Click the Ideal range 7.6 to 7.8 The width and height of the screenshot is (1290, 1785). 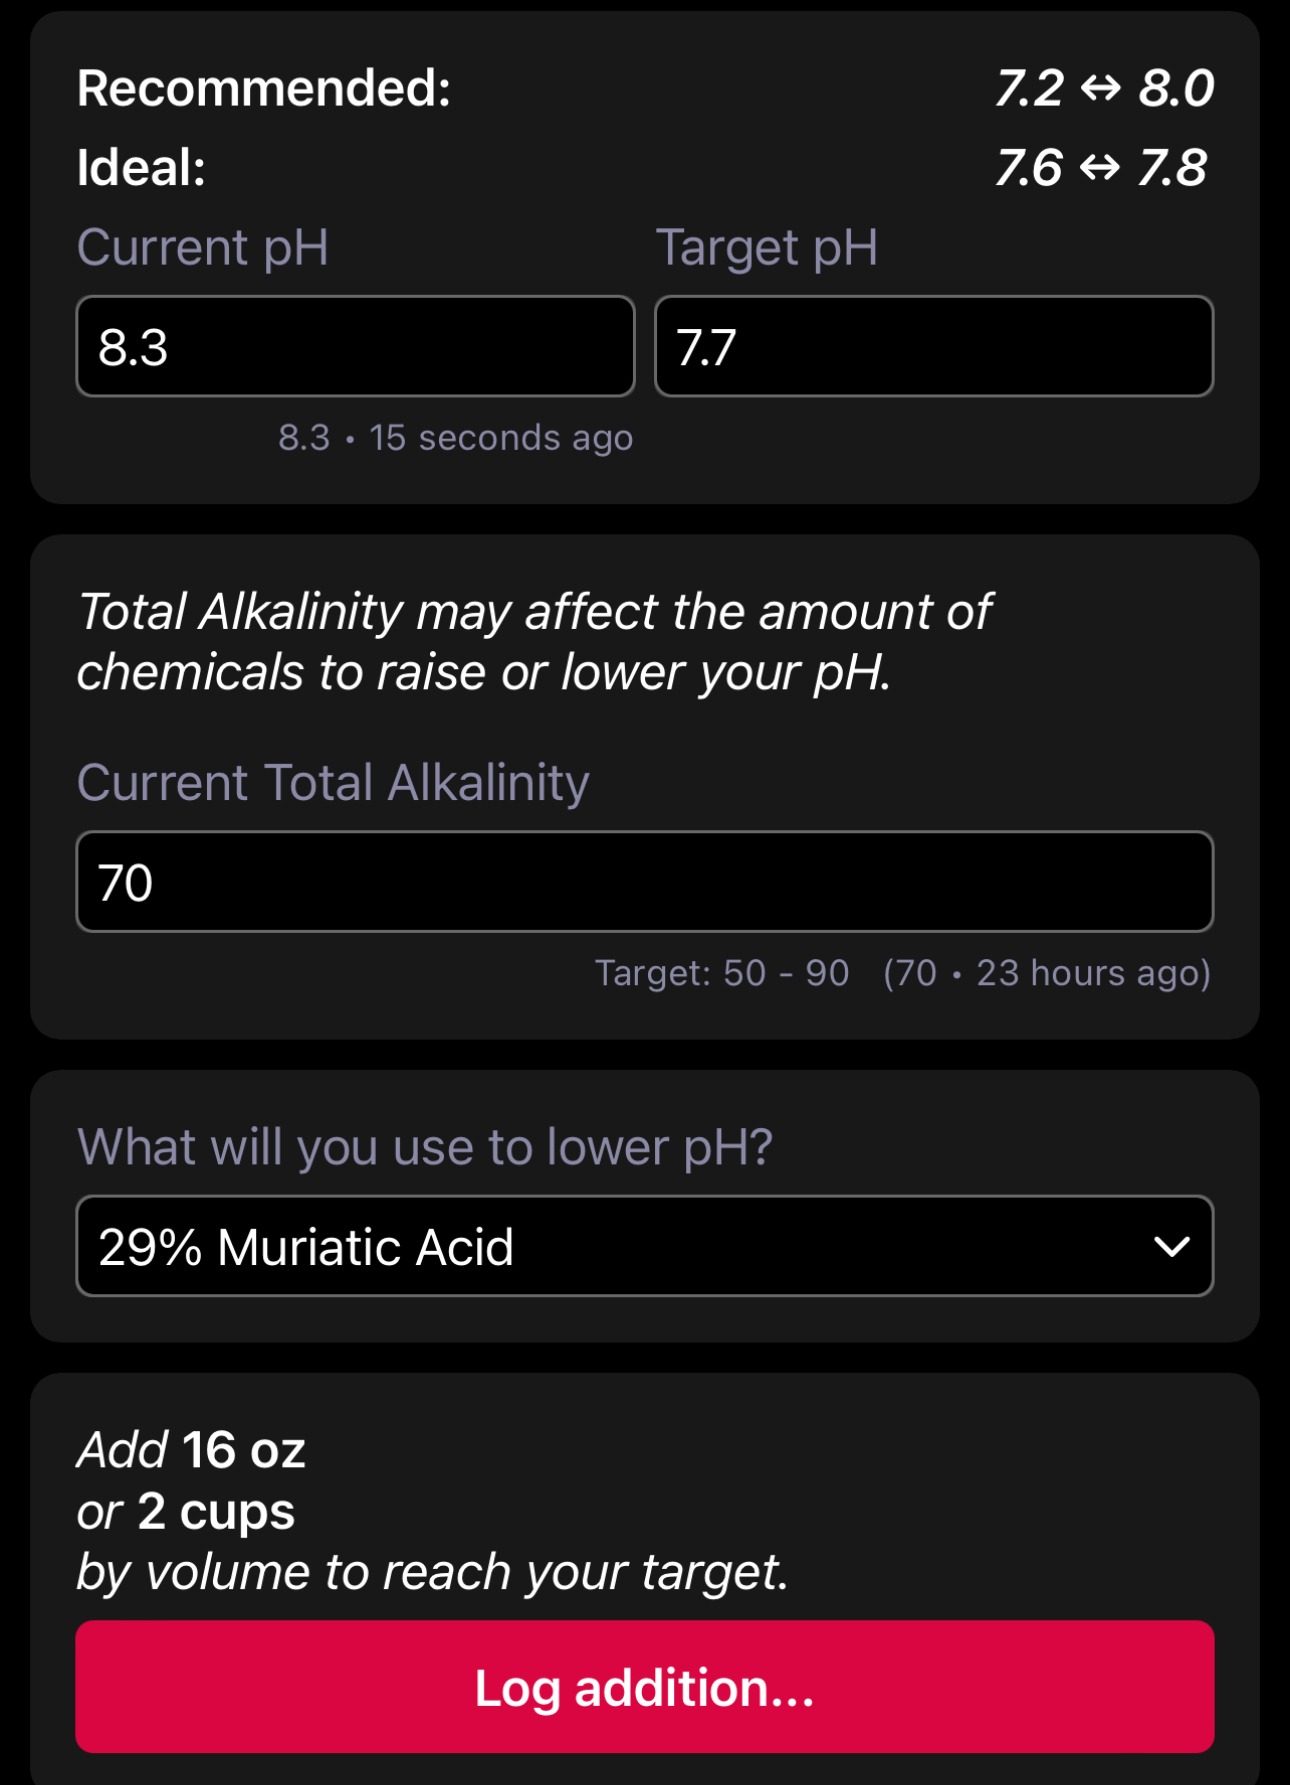coord(1101,167)
